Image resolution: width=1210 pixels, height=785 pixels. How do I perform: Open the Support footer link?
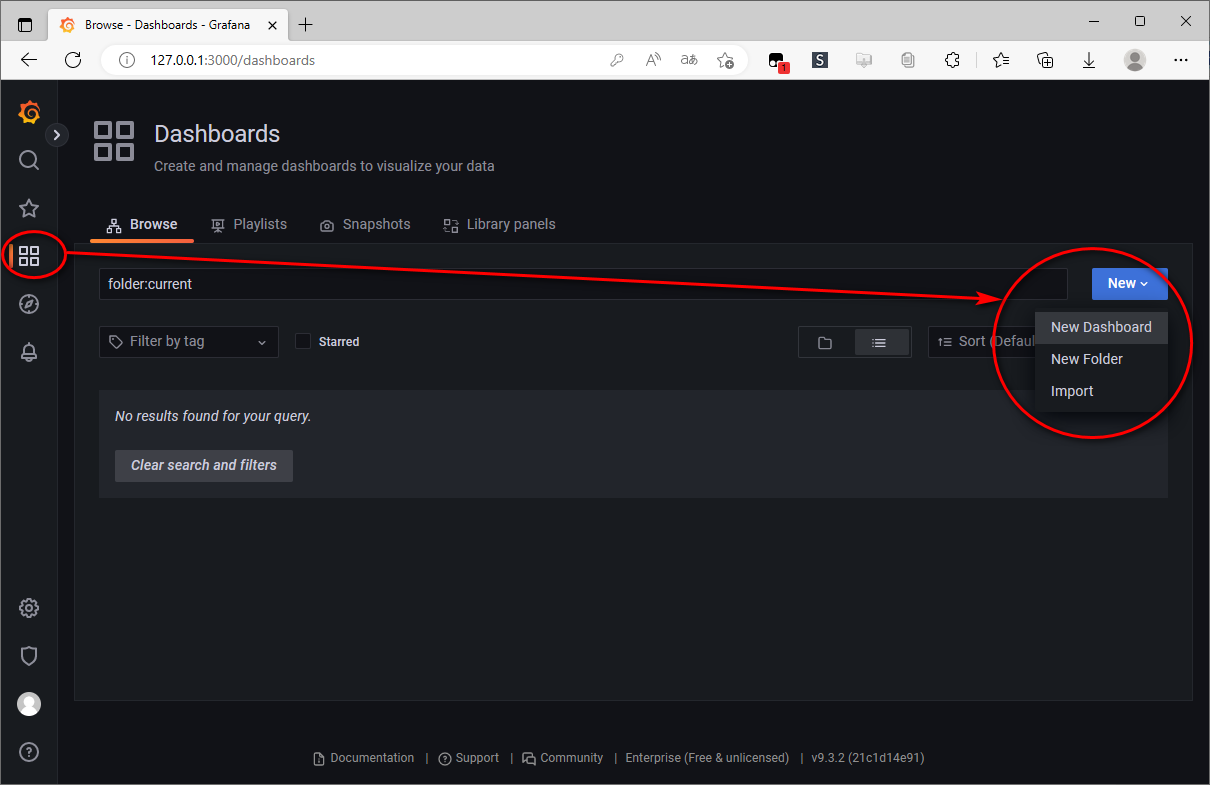(x=469, y=758)
